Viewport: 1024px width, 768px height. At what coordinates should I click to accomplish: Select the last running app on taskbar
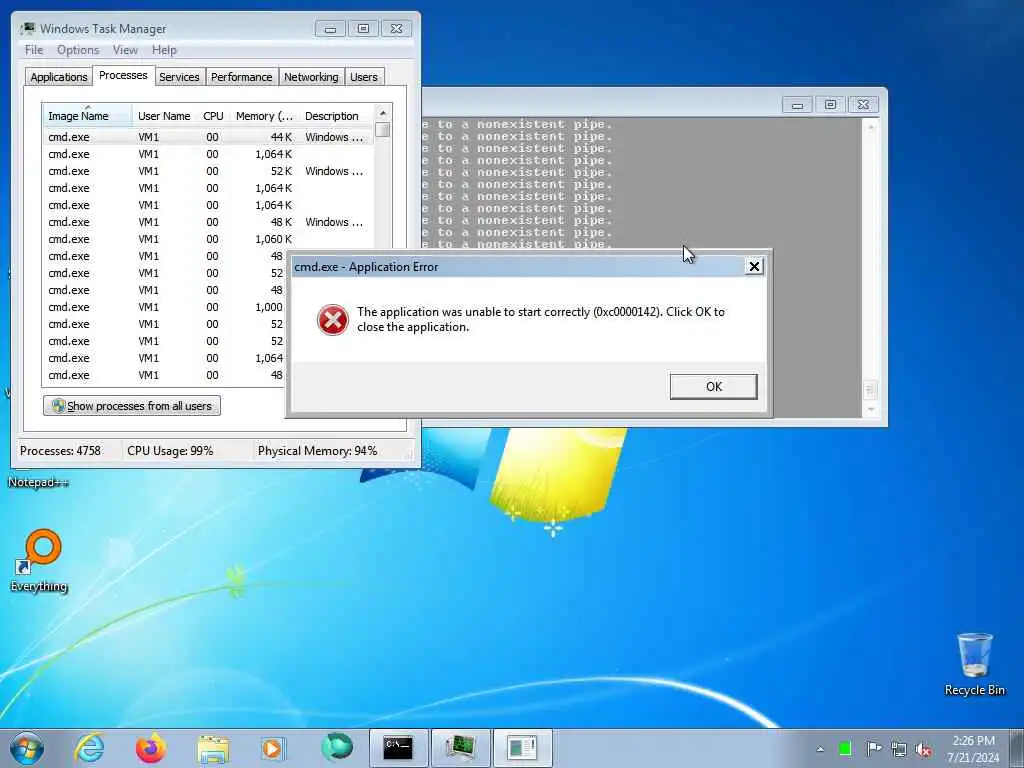coord(522,748)
